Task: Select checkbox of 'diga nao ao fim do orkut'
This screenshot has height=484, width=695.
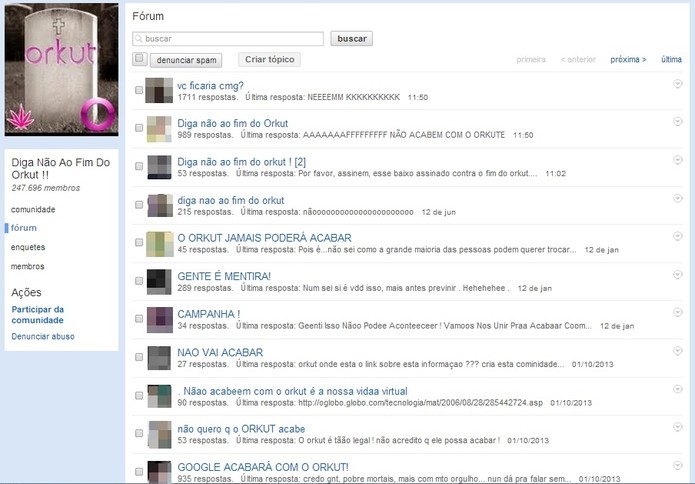Action: (x=139, y=205)
